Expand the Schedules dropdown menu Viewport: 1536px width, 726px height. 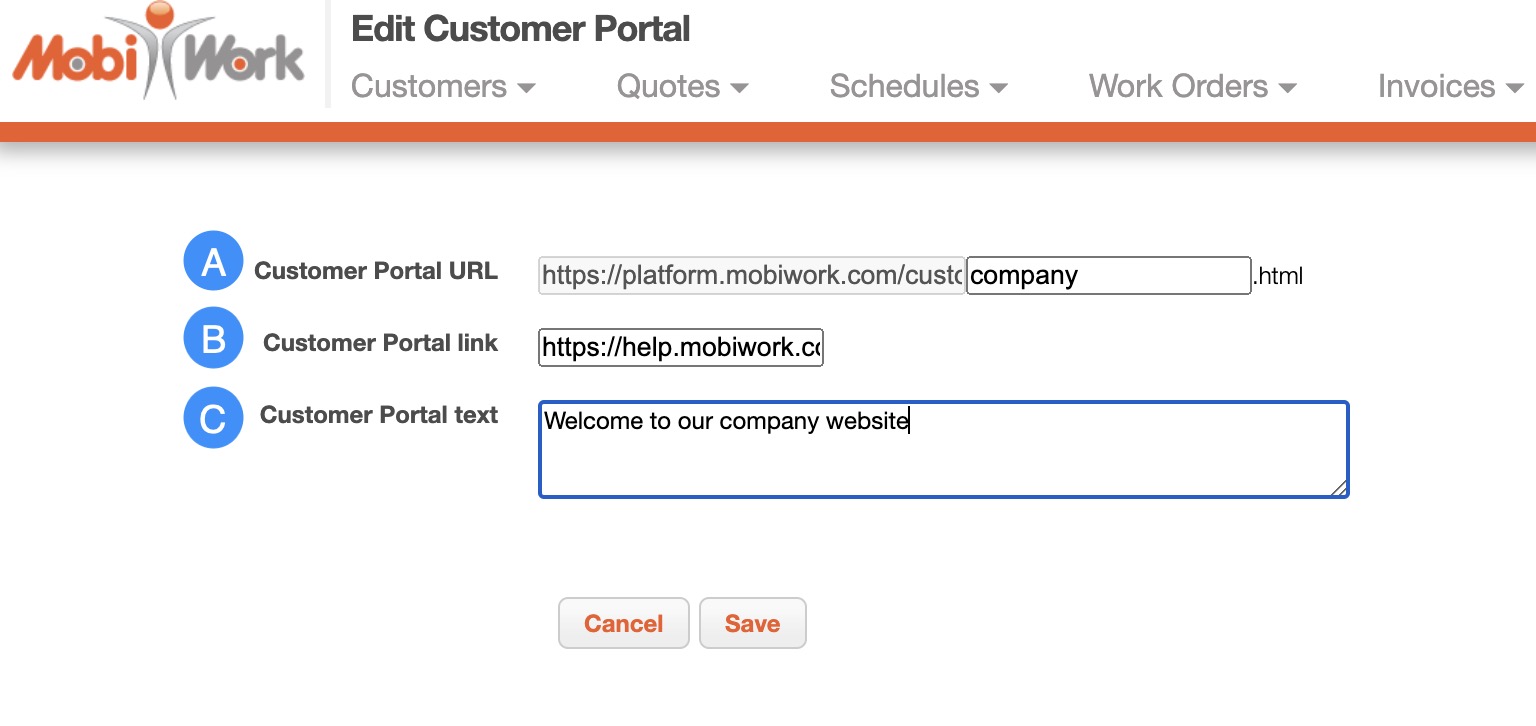(918, 87)
